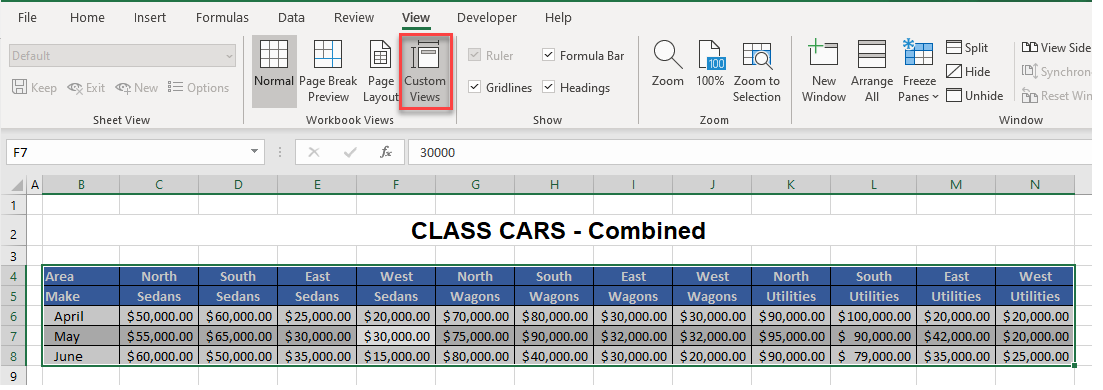1103x390 pixels.
Task: Open sheet view Options
Action: (x=199, y=88)
